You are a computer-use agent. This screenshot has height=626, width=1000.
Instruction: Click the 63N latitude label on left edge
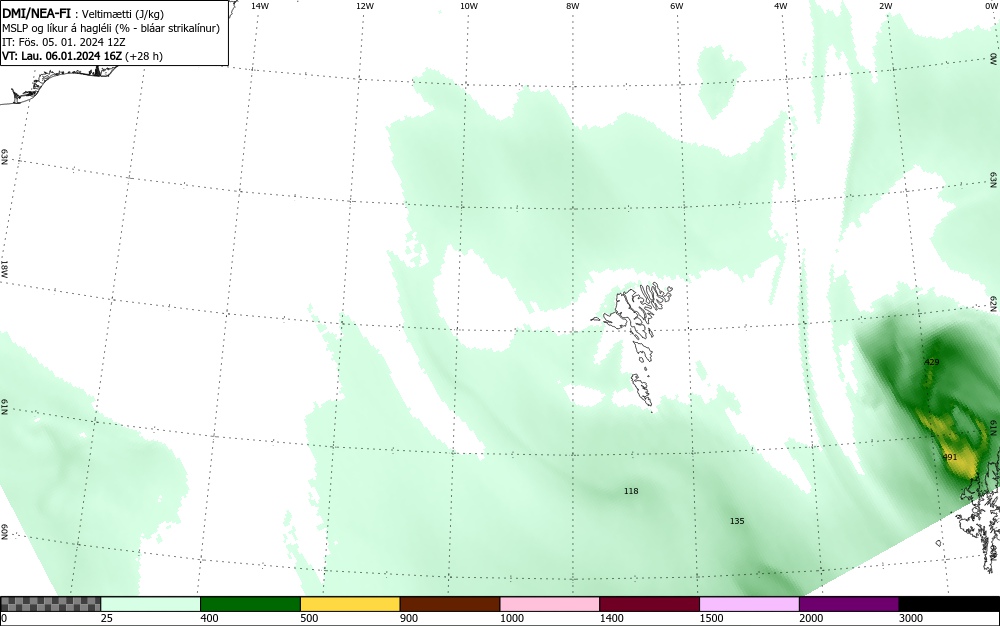4,157
